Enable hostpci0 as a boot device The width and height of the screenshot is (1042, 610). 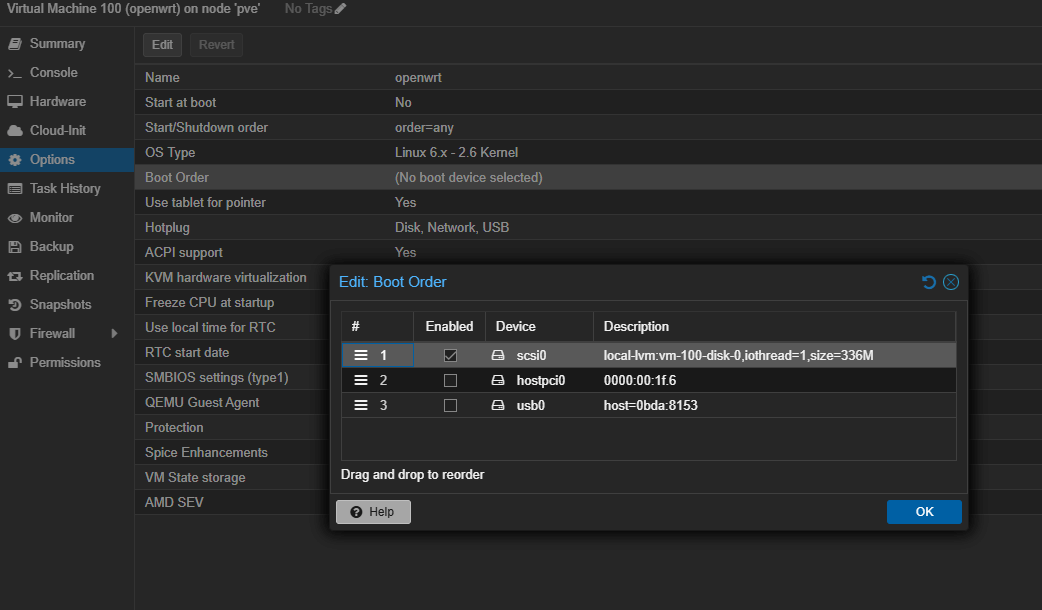pyautogui.click(x=450, y=380)
